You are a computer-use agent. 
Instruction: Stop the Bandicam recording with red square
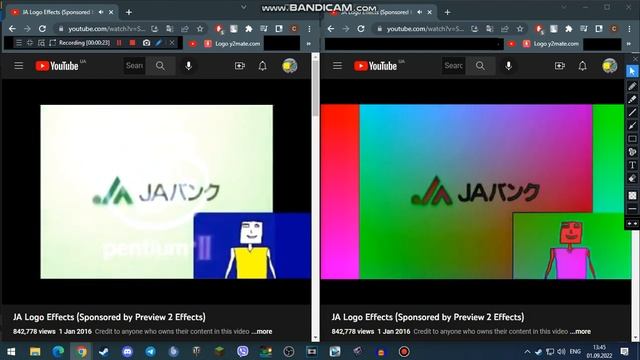tap(132, 42)
